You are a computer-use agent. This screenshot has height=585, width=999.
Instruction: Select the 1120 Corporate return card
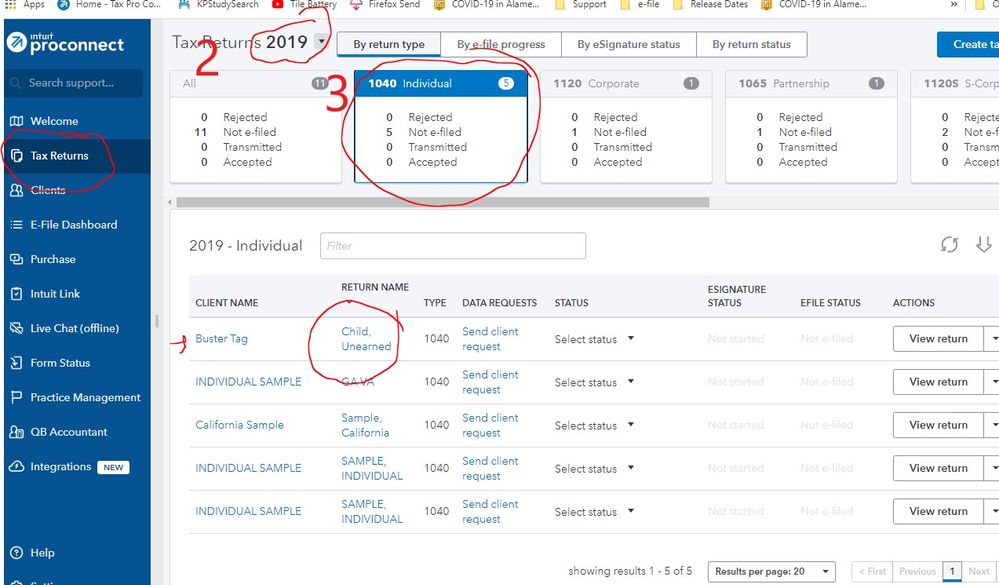[x=626, y=126]
